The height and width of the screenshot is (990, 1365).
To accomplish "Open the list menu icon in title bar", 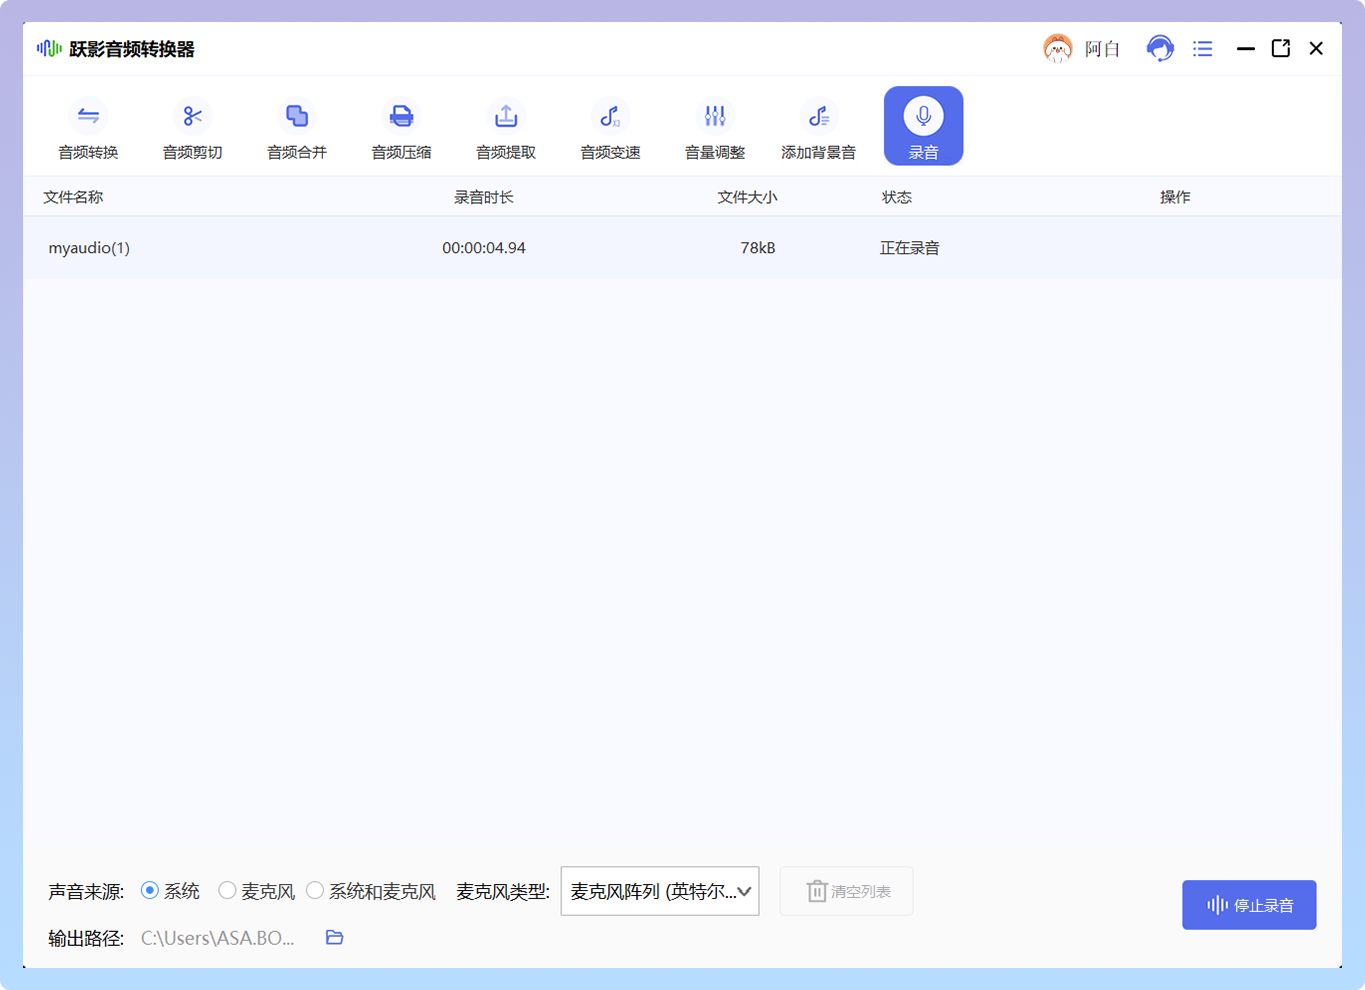I will pos(1203,48).
